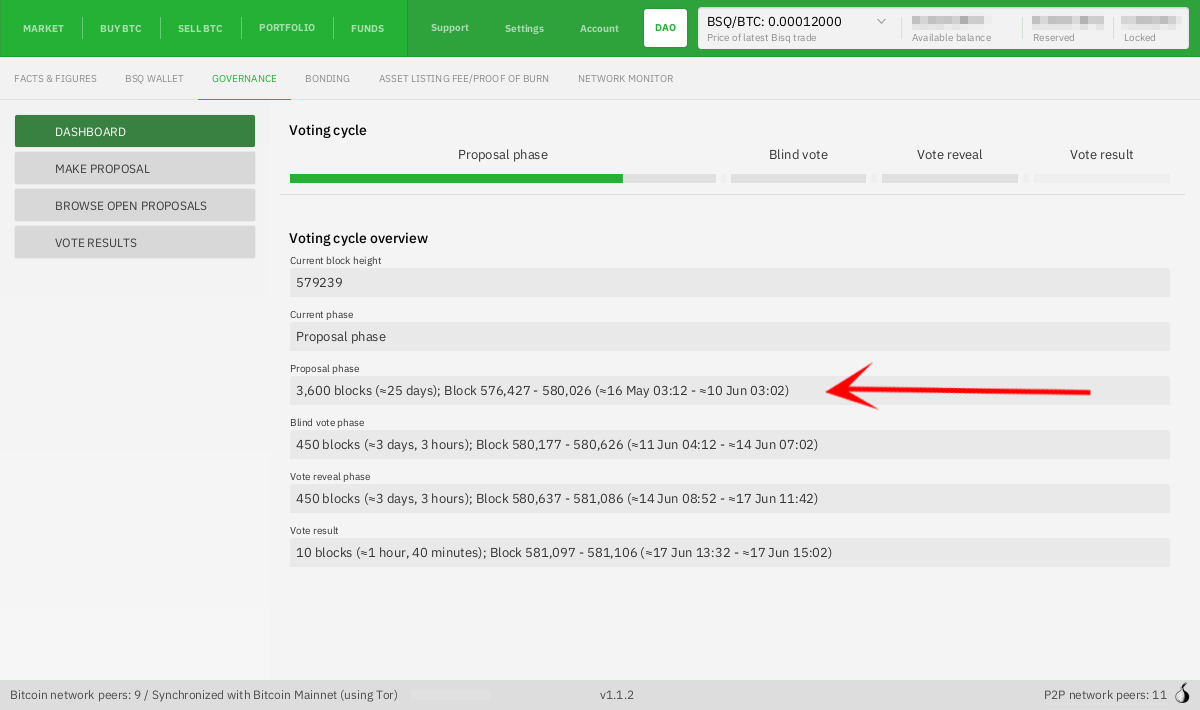Click the version v1.1.2 label

(x=617, y=694)
